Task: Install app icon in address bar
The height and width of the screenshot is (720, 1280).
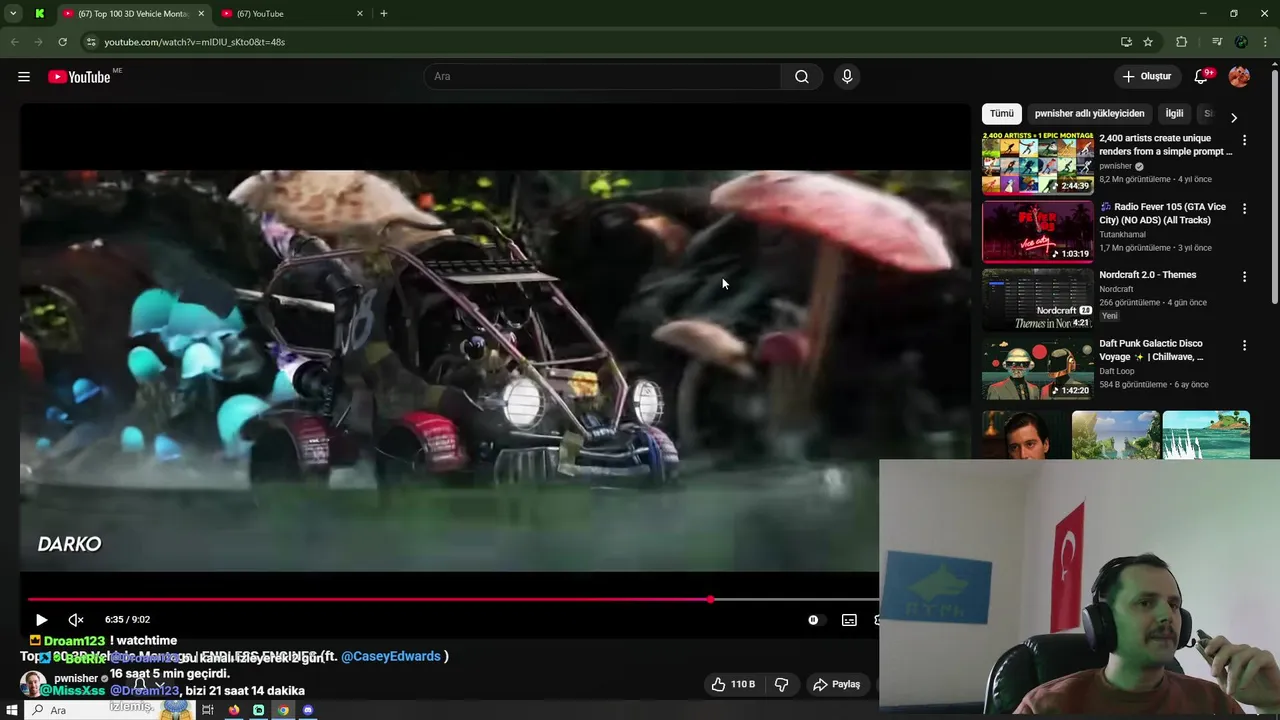Action: click(x=1126, y=42)
